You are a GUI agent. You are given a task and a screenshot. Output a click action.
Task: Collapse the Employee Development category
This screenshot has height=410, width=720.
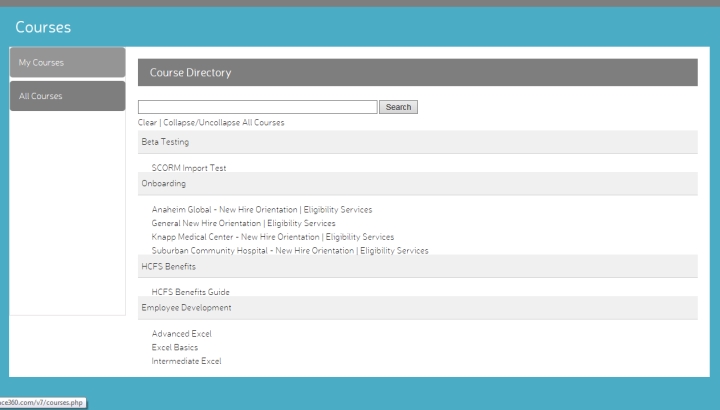186,307
